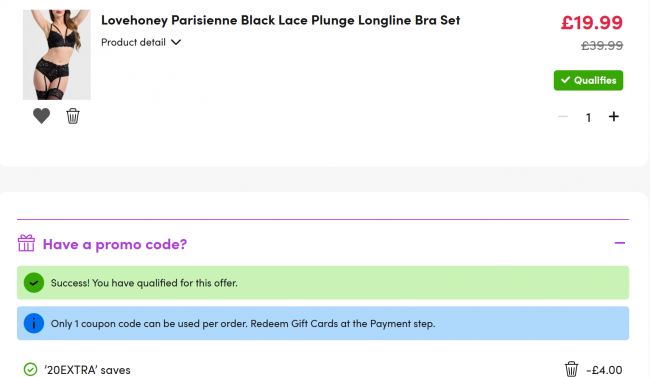Click the blue info circle icon
This screenshot has height=377, width=650.
pyautogui.click(x=34, y=323)
